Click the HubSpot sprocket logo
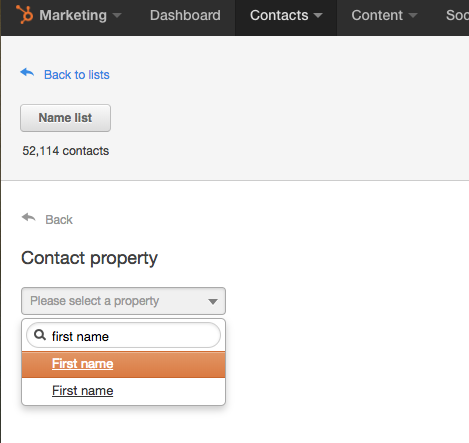The height and width of the screenshot is (443, 469). 25,15
